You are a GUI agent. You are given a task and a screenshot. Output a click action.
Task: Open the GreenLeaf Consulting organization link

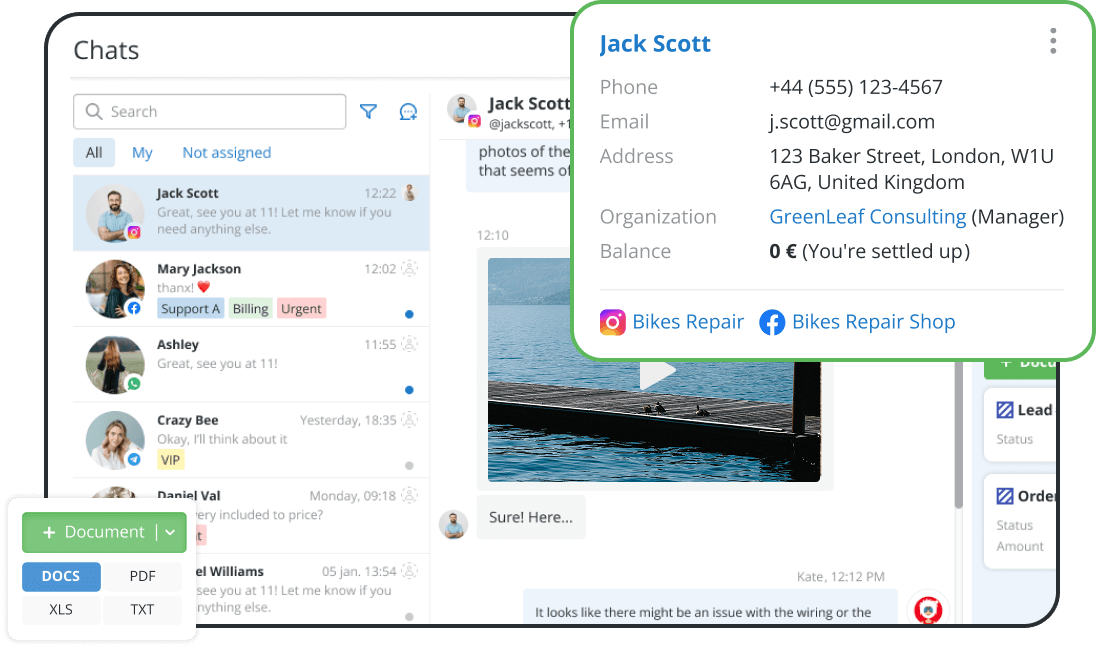[x=867, y=216]
